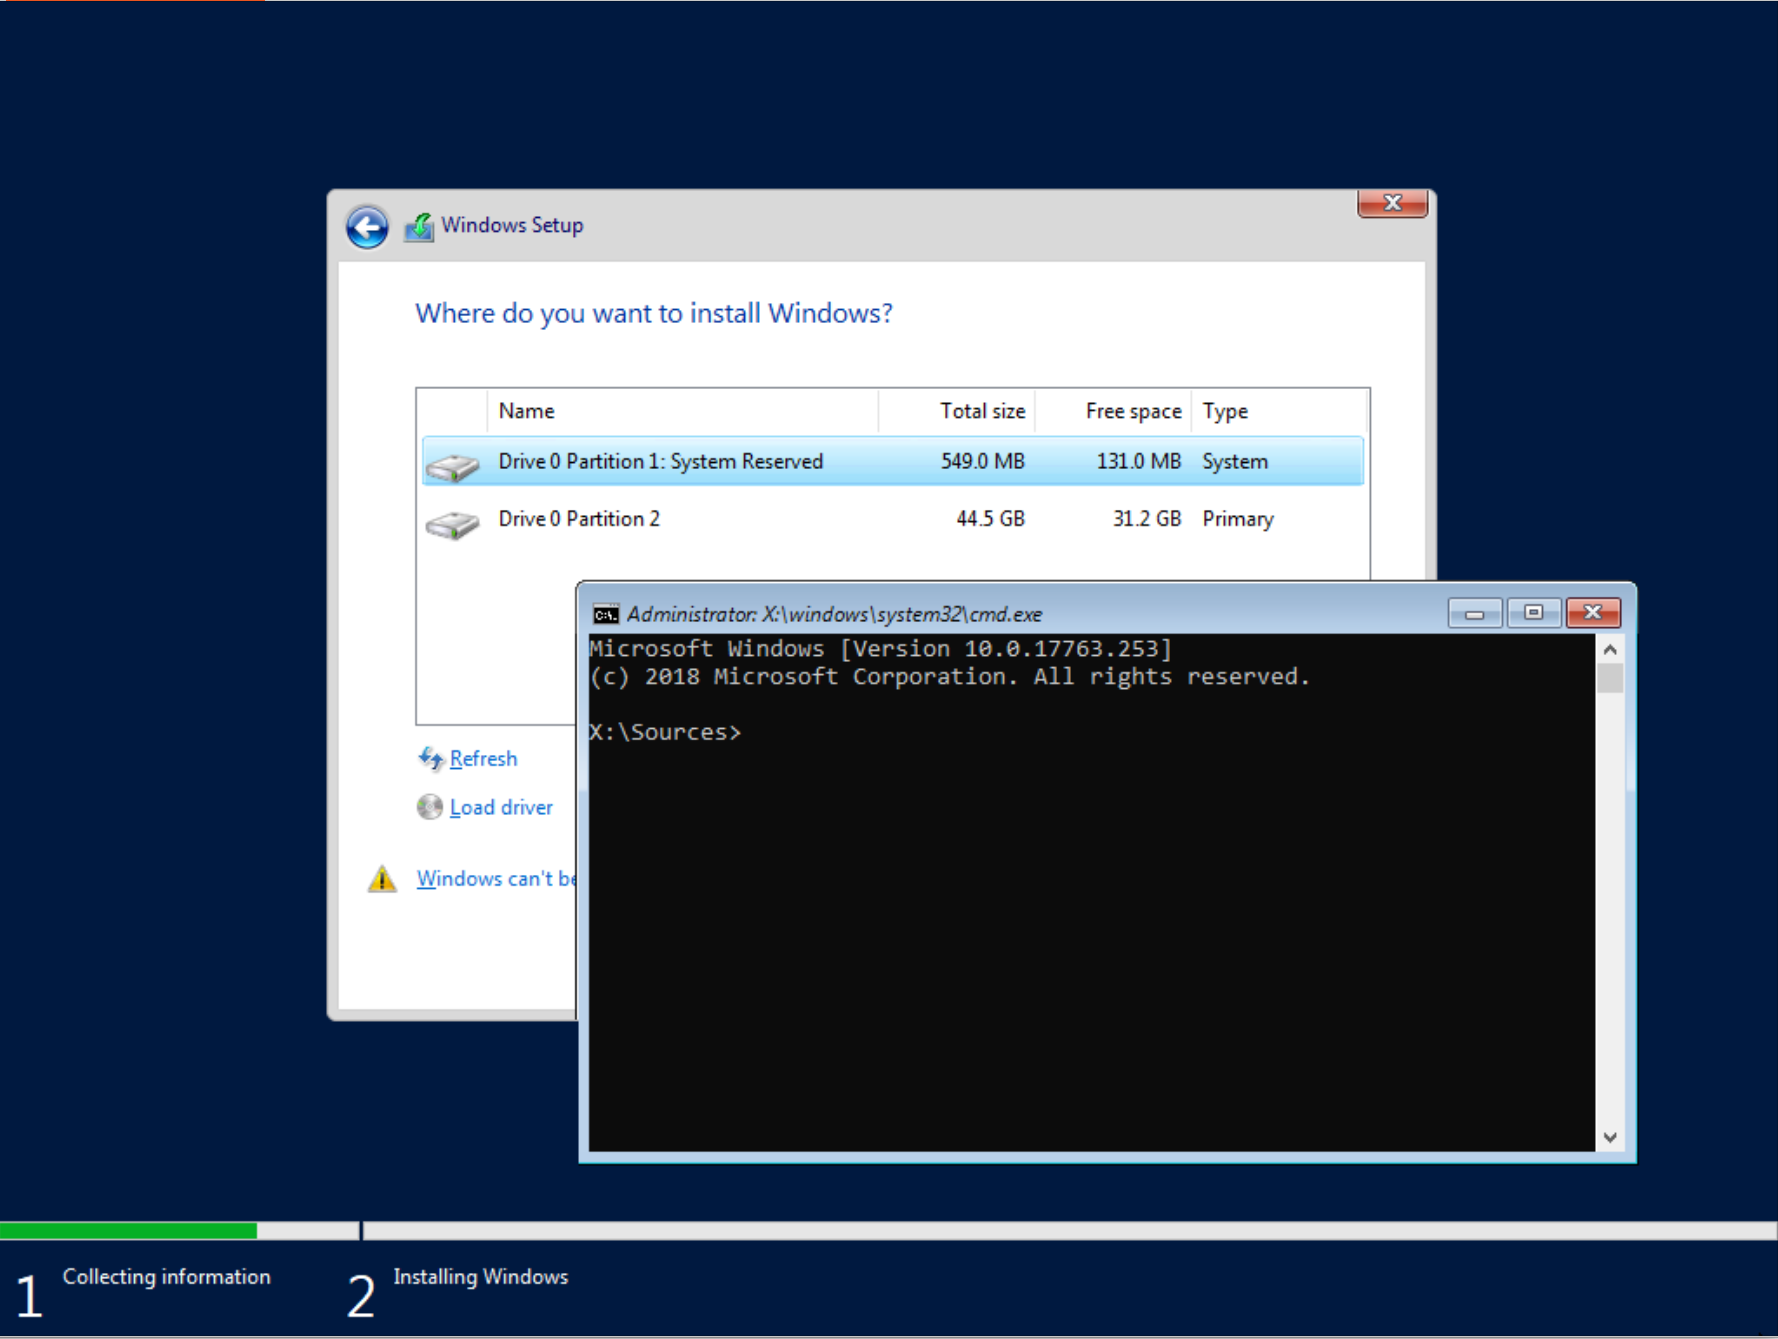Click drive icon for Drive 0 Partition 1
Viewport: 1778px width, 1339px height.
(452, 465)
